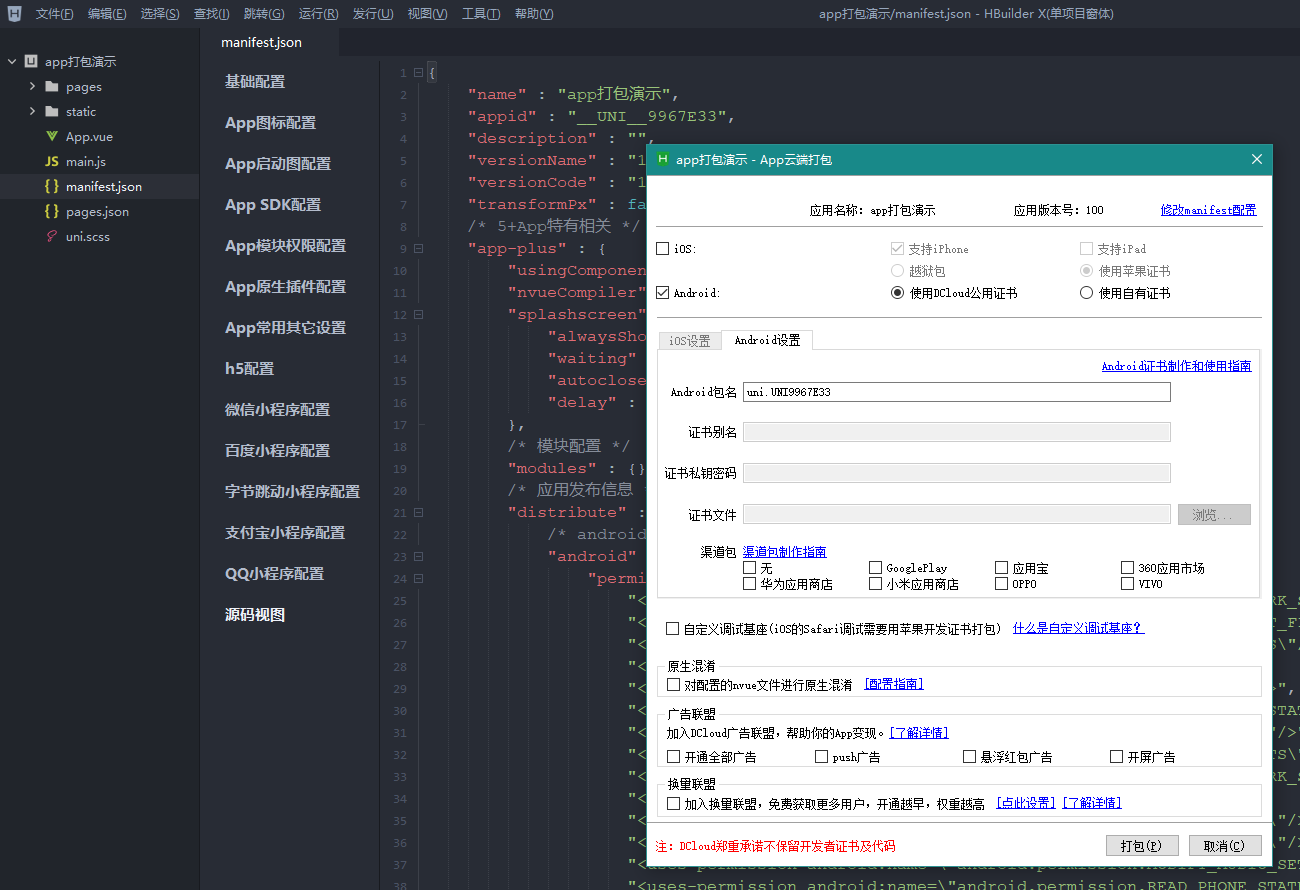This screenshot has height=890, width=1300.
Task: Enable the iOS platform checkbox
Action: [x=662, y=249]
